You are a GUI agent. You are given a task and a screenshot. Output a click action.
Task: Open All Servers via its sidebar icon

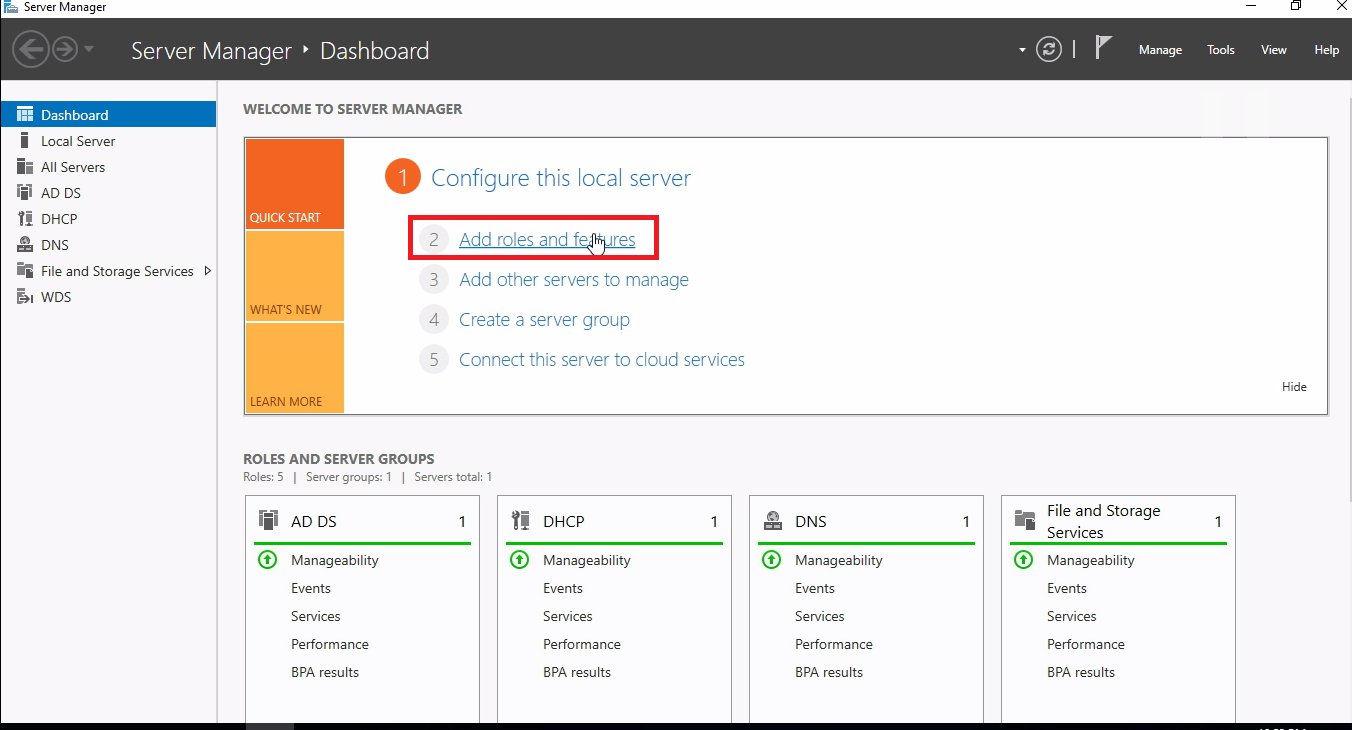tap(25, 167)
